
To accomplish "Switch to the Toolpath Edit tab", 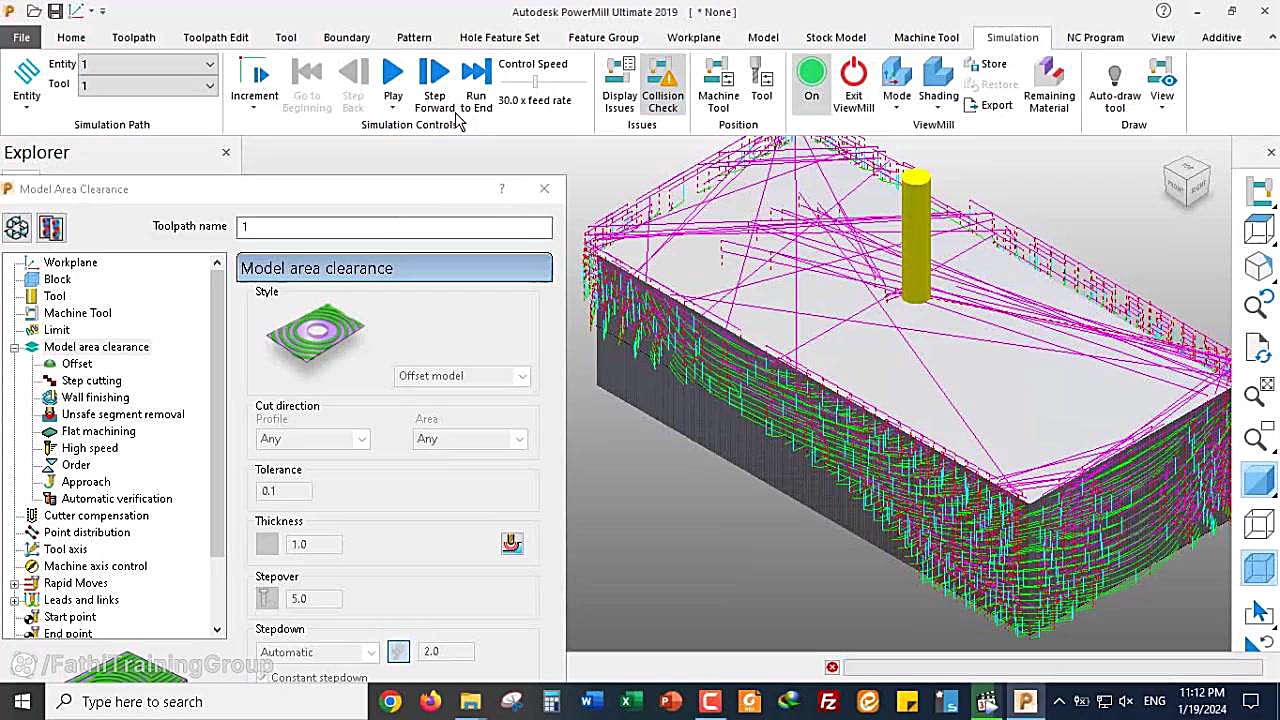I will [x=215, y=37].
